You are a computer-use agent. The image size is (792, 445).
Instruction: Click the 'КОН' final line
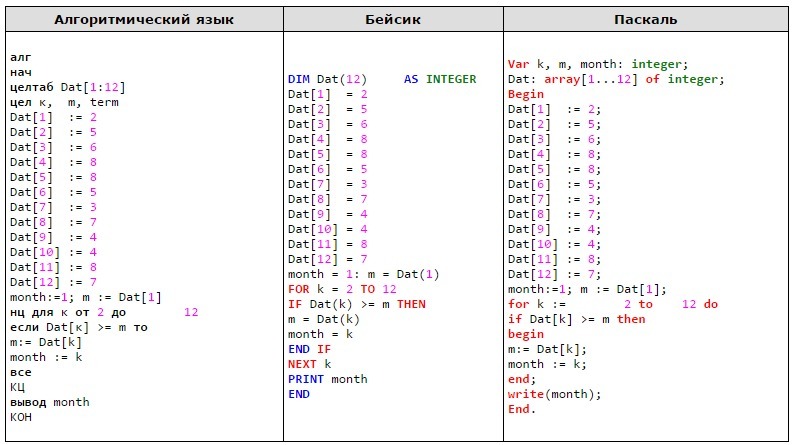[x=21, y=417]
